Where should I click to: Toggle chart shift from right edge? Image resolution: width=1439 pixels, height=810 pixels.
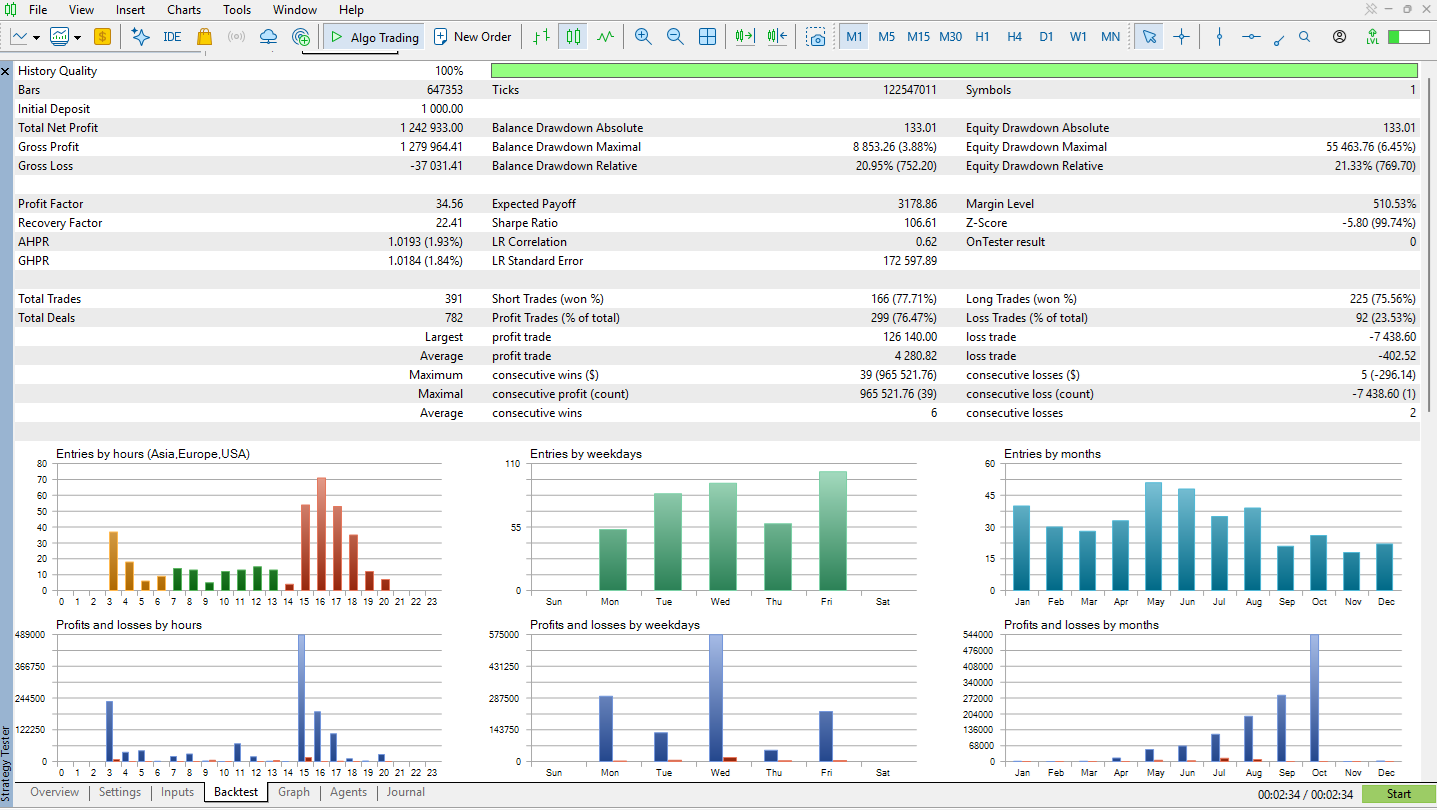coord(777,37)
